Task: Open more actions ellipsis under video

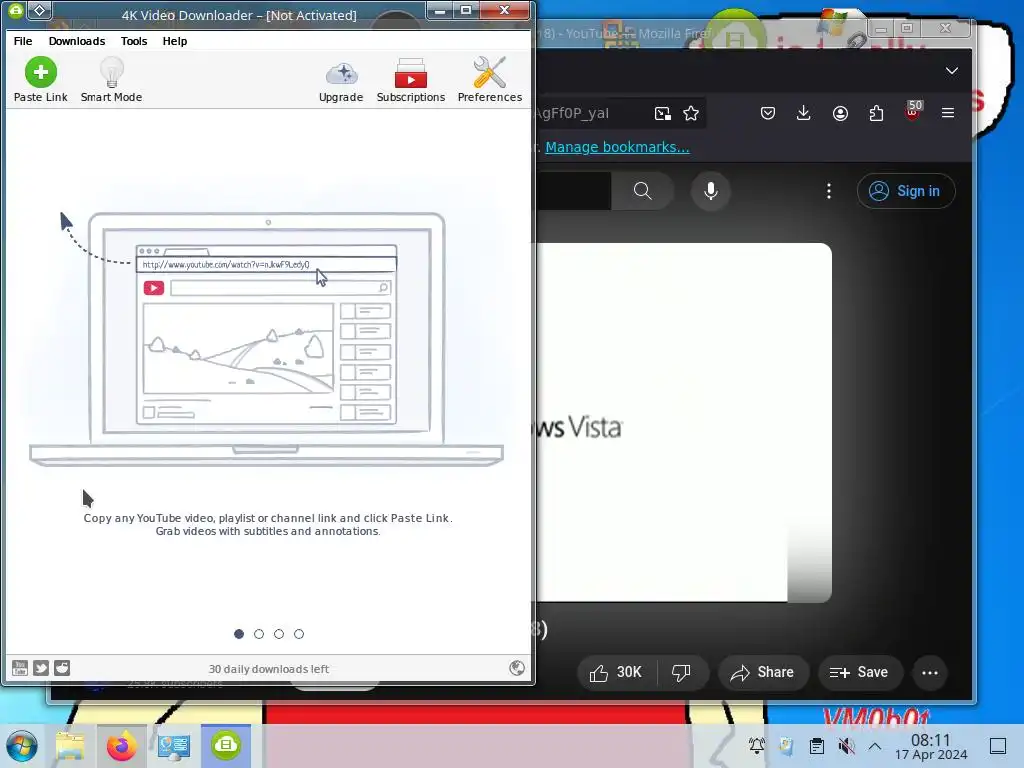Action: [930, 673]
